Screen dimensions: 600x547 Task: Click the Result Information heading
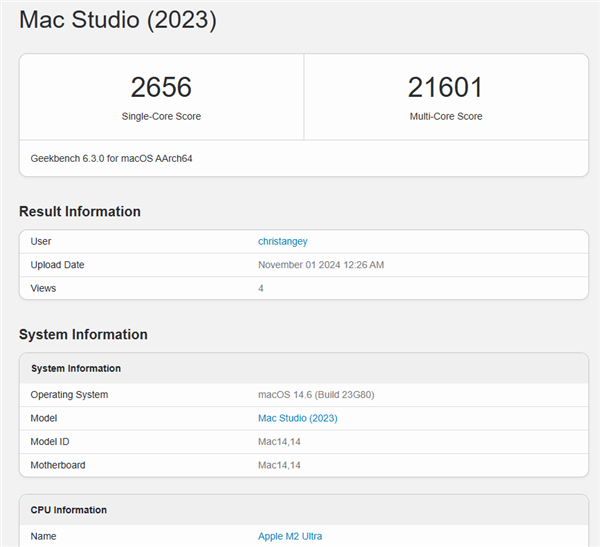coord(80,211)
